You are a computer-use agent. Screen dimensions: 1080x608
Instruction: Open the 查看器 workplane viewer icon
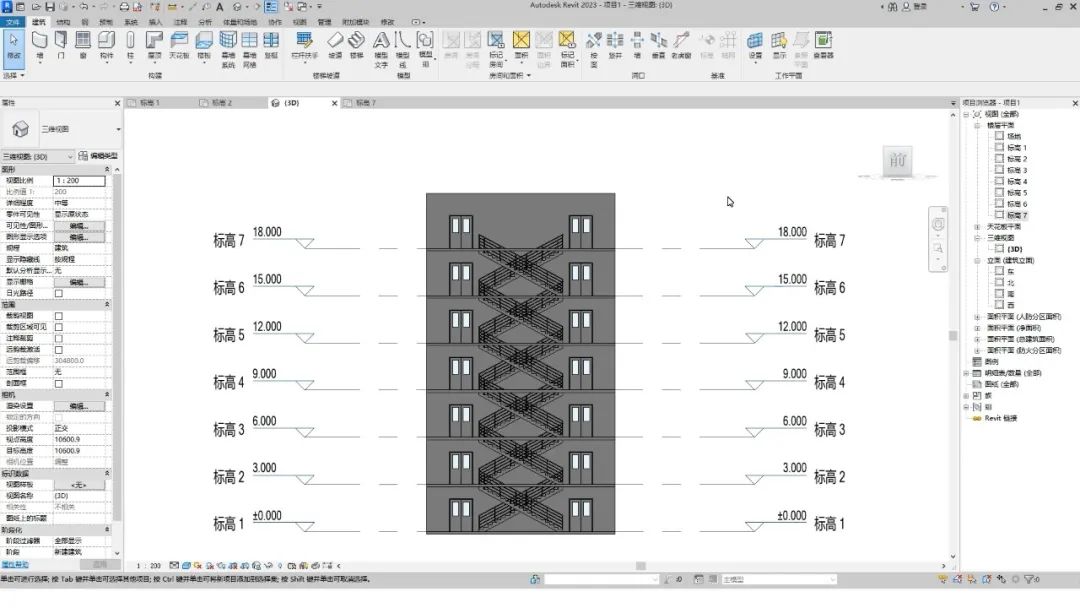pos(823,45)
